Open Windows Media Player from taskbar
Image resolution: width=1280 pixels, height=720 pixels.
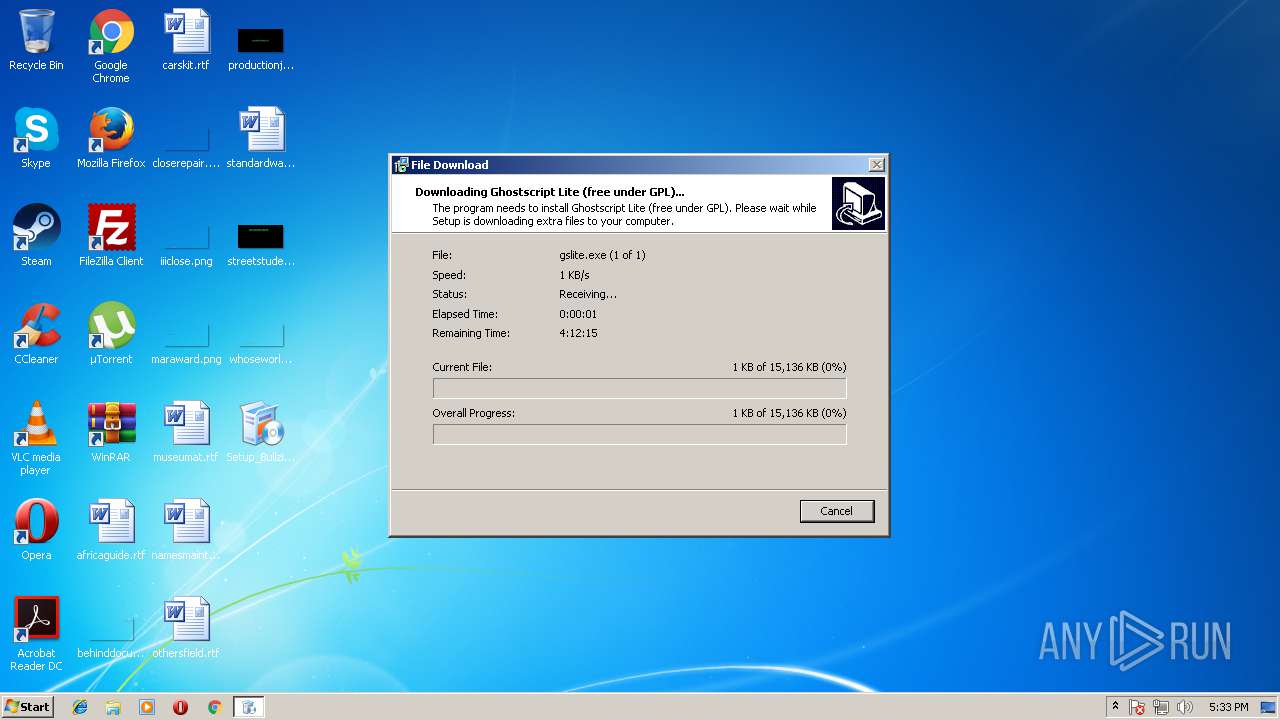pos(147,707)
